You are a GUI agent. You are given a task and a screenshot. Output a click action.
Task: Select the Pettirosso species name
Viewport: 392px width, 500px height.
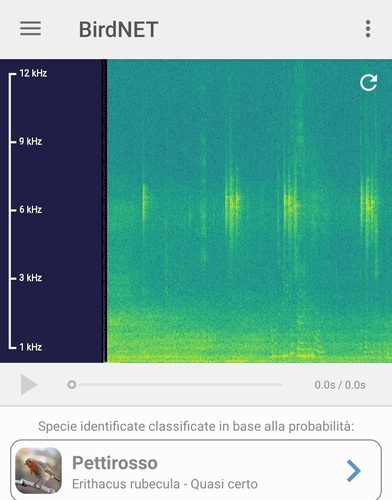click(x=115, y=463)
